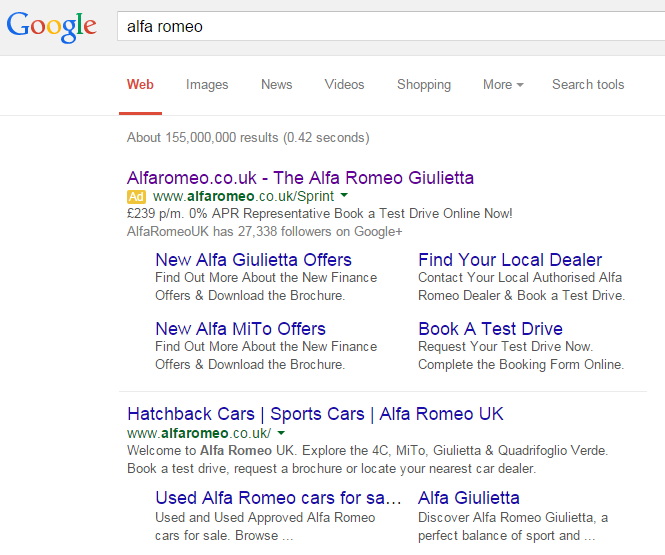This screenshot has height=555, width=665.
Task: Open New Alfa Giulietta Offers sitelink
Action: click(253, 259)
